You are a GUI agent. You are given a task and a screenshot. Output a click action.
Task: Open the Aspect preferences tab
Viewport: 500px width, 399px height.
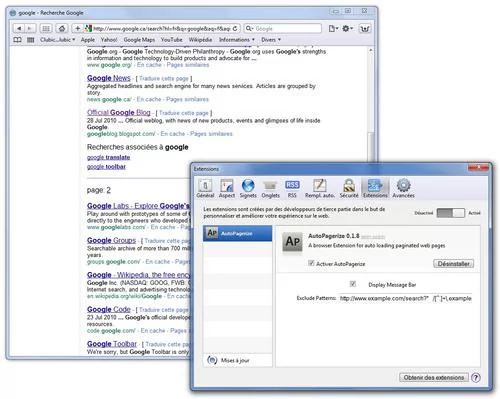[227, 189]
